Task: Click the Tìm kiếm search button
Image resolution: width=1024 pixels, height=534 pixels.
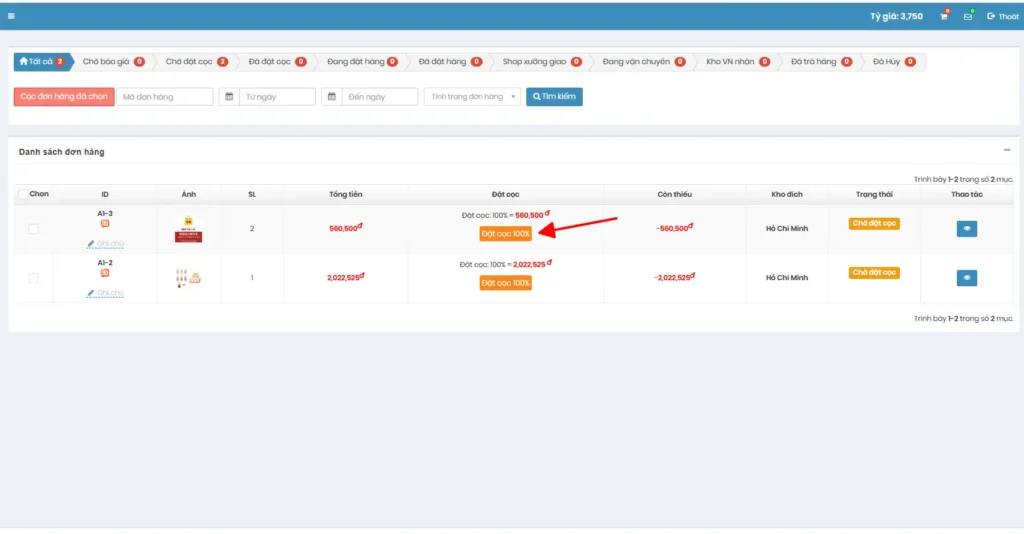Action: 554,97
